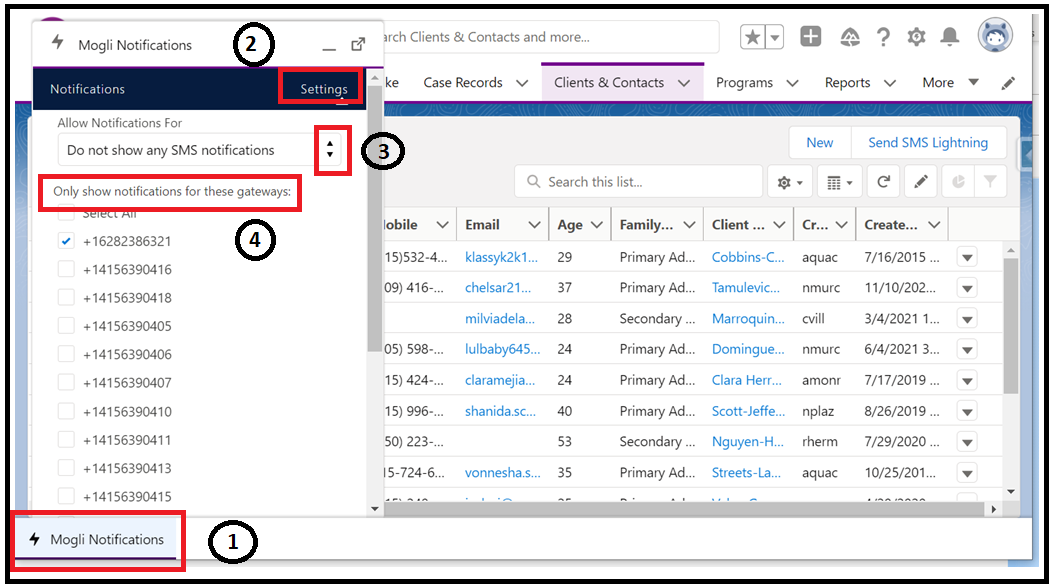
Task: Open the Case Records tab
Action: pyautogui.click(x=463, y=83)
